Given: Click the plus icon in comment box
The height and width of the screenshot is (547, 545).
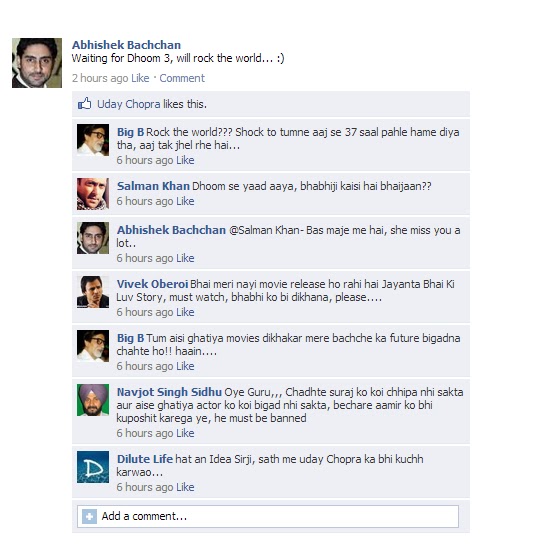Looking at the screenshot, I should pyautogui.click(x=89, y=516).
